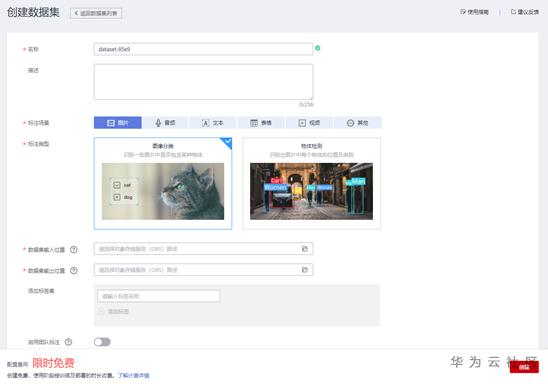Switch to the 表格 table scenario tab
Viewport: 548px width, 384px height.
click(x=261, y=123)
